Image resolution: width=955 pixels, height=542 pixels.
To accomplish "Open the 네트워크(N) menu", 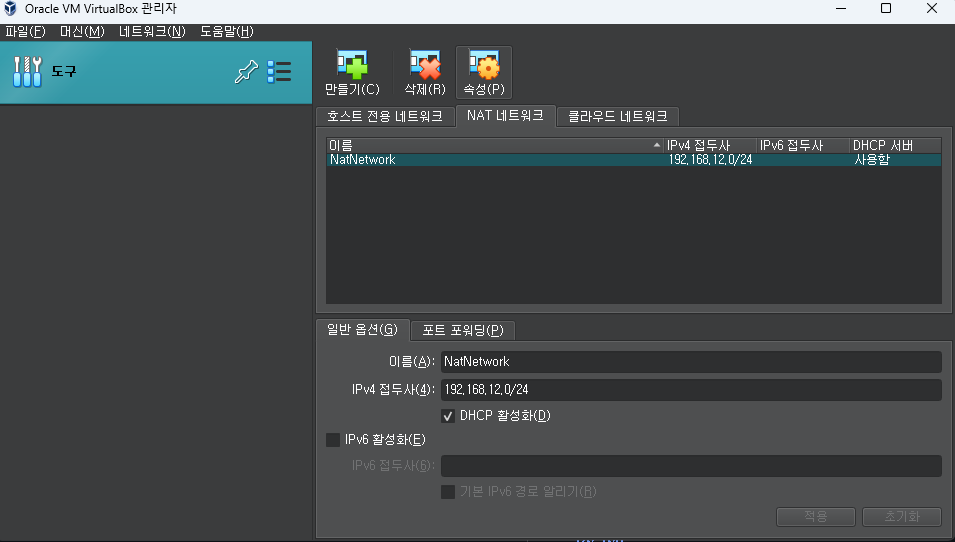I will (x=152, y=32).
